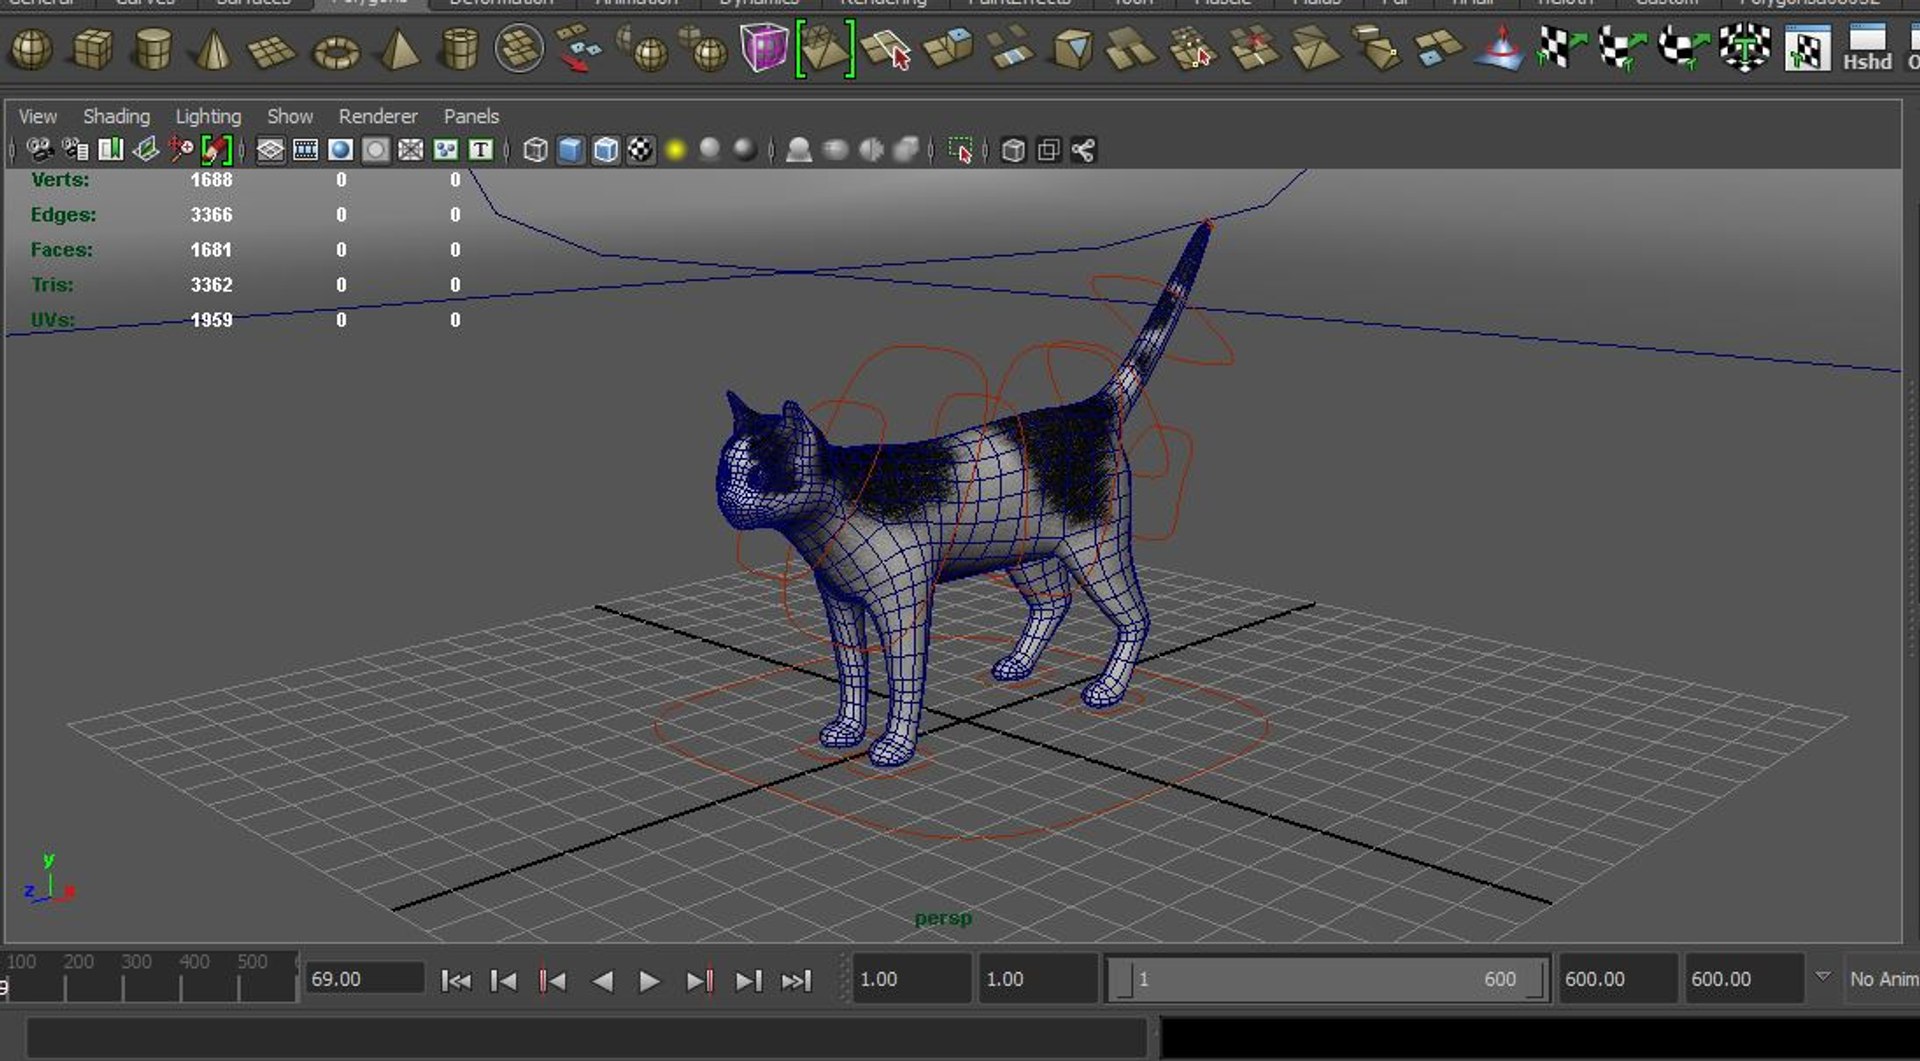Image resolution: width=1920 pixels, height=1061 pixels.
Task: Create a polygon cube from the shelf
Action: click(x=92, y=49)
